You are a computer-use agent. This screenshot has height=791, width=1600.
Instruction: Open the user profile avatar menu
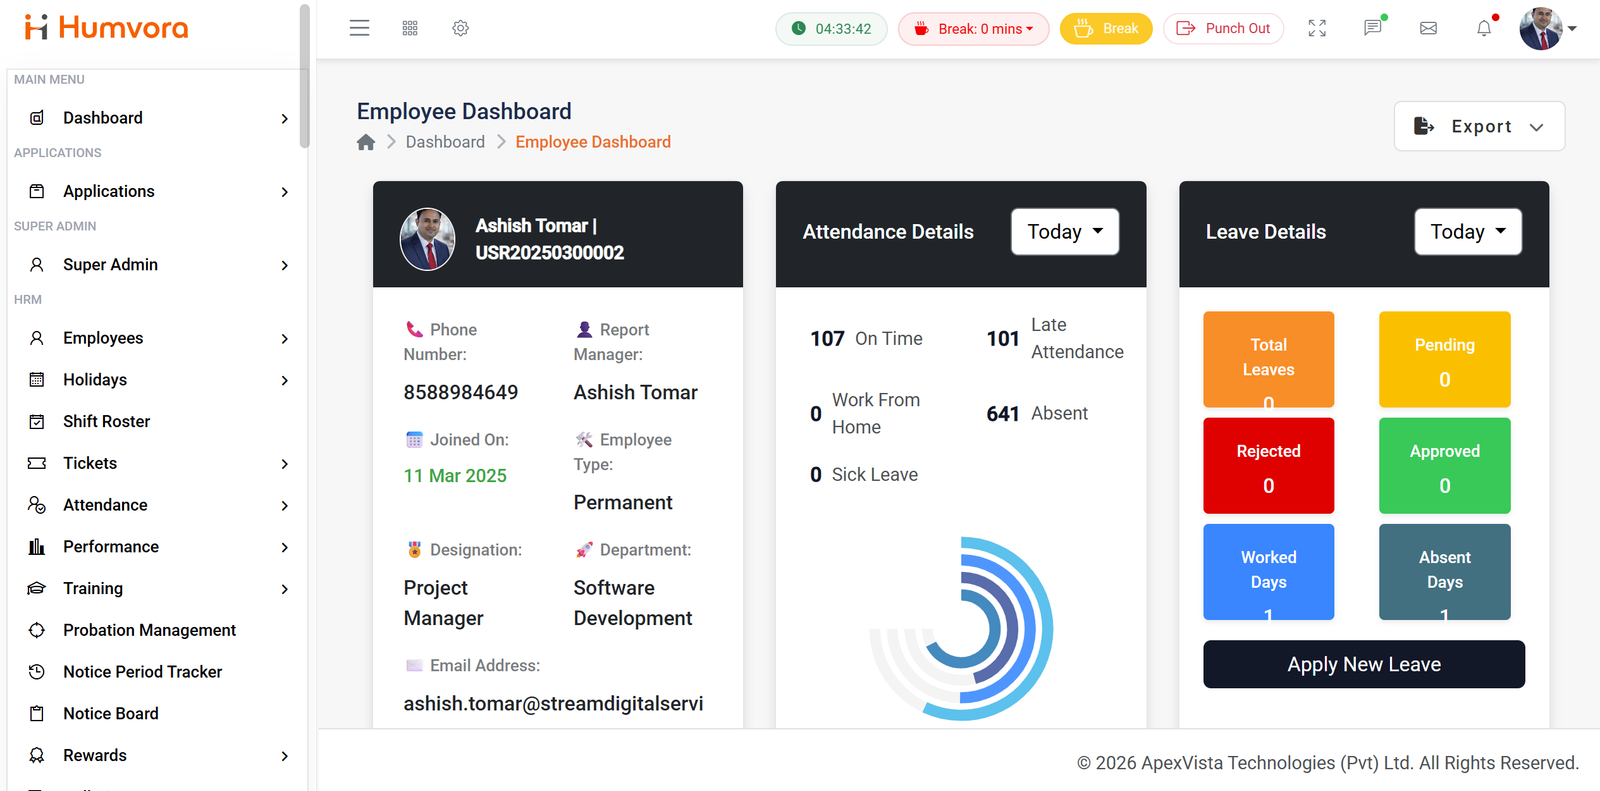(x=1547, y=28)
